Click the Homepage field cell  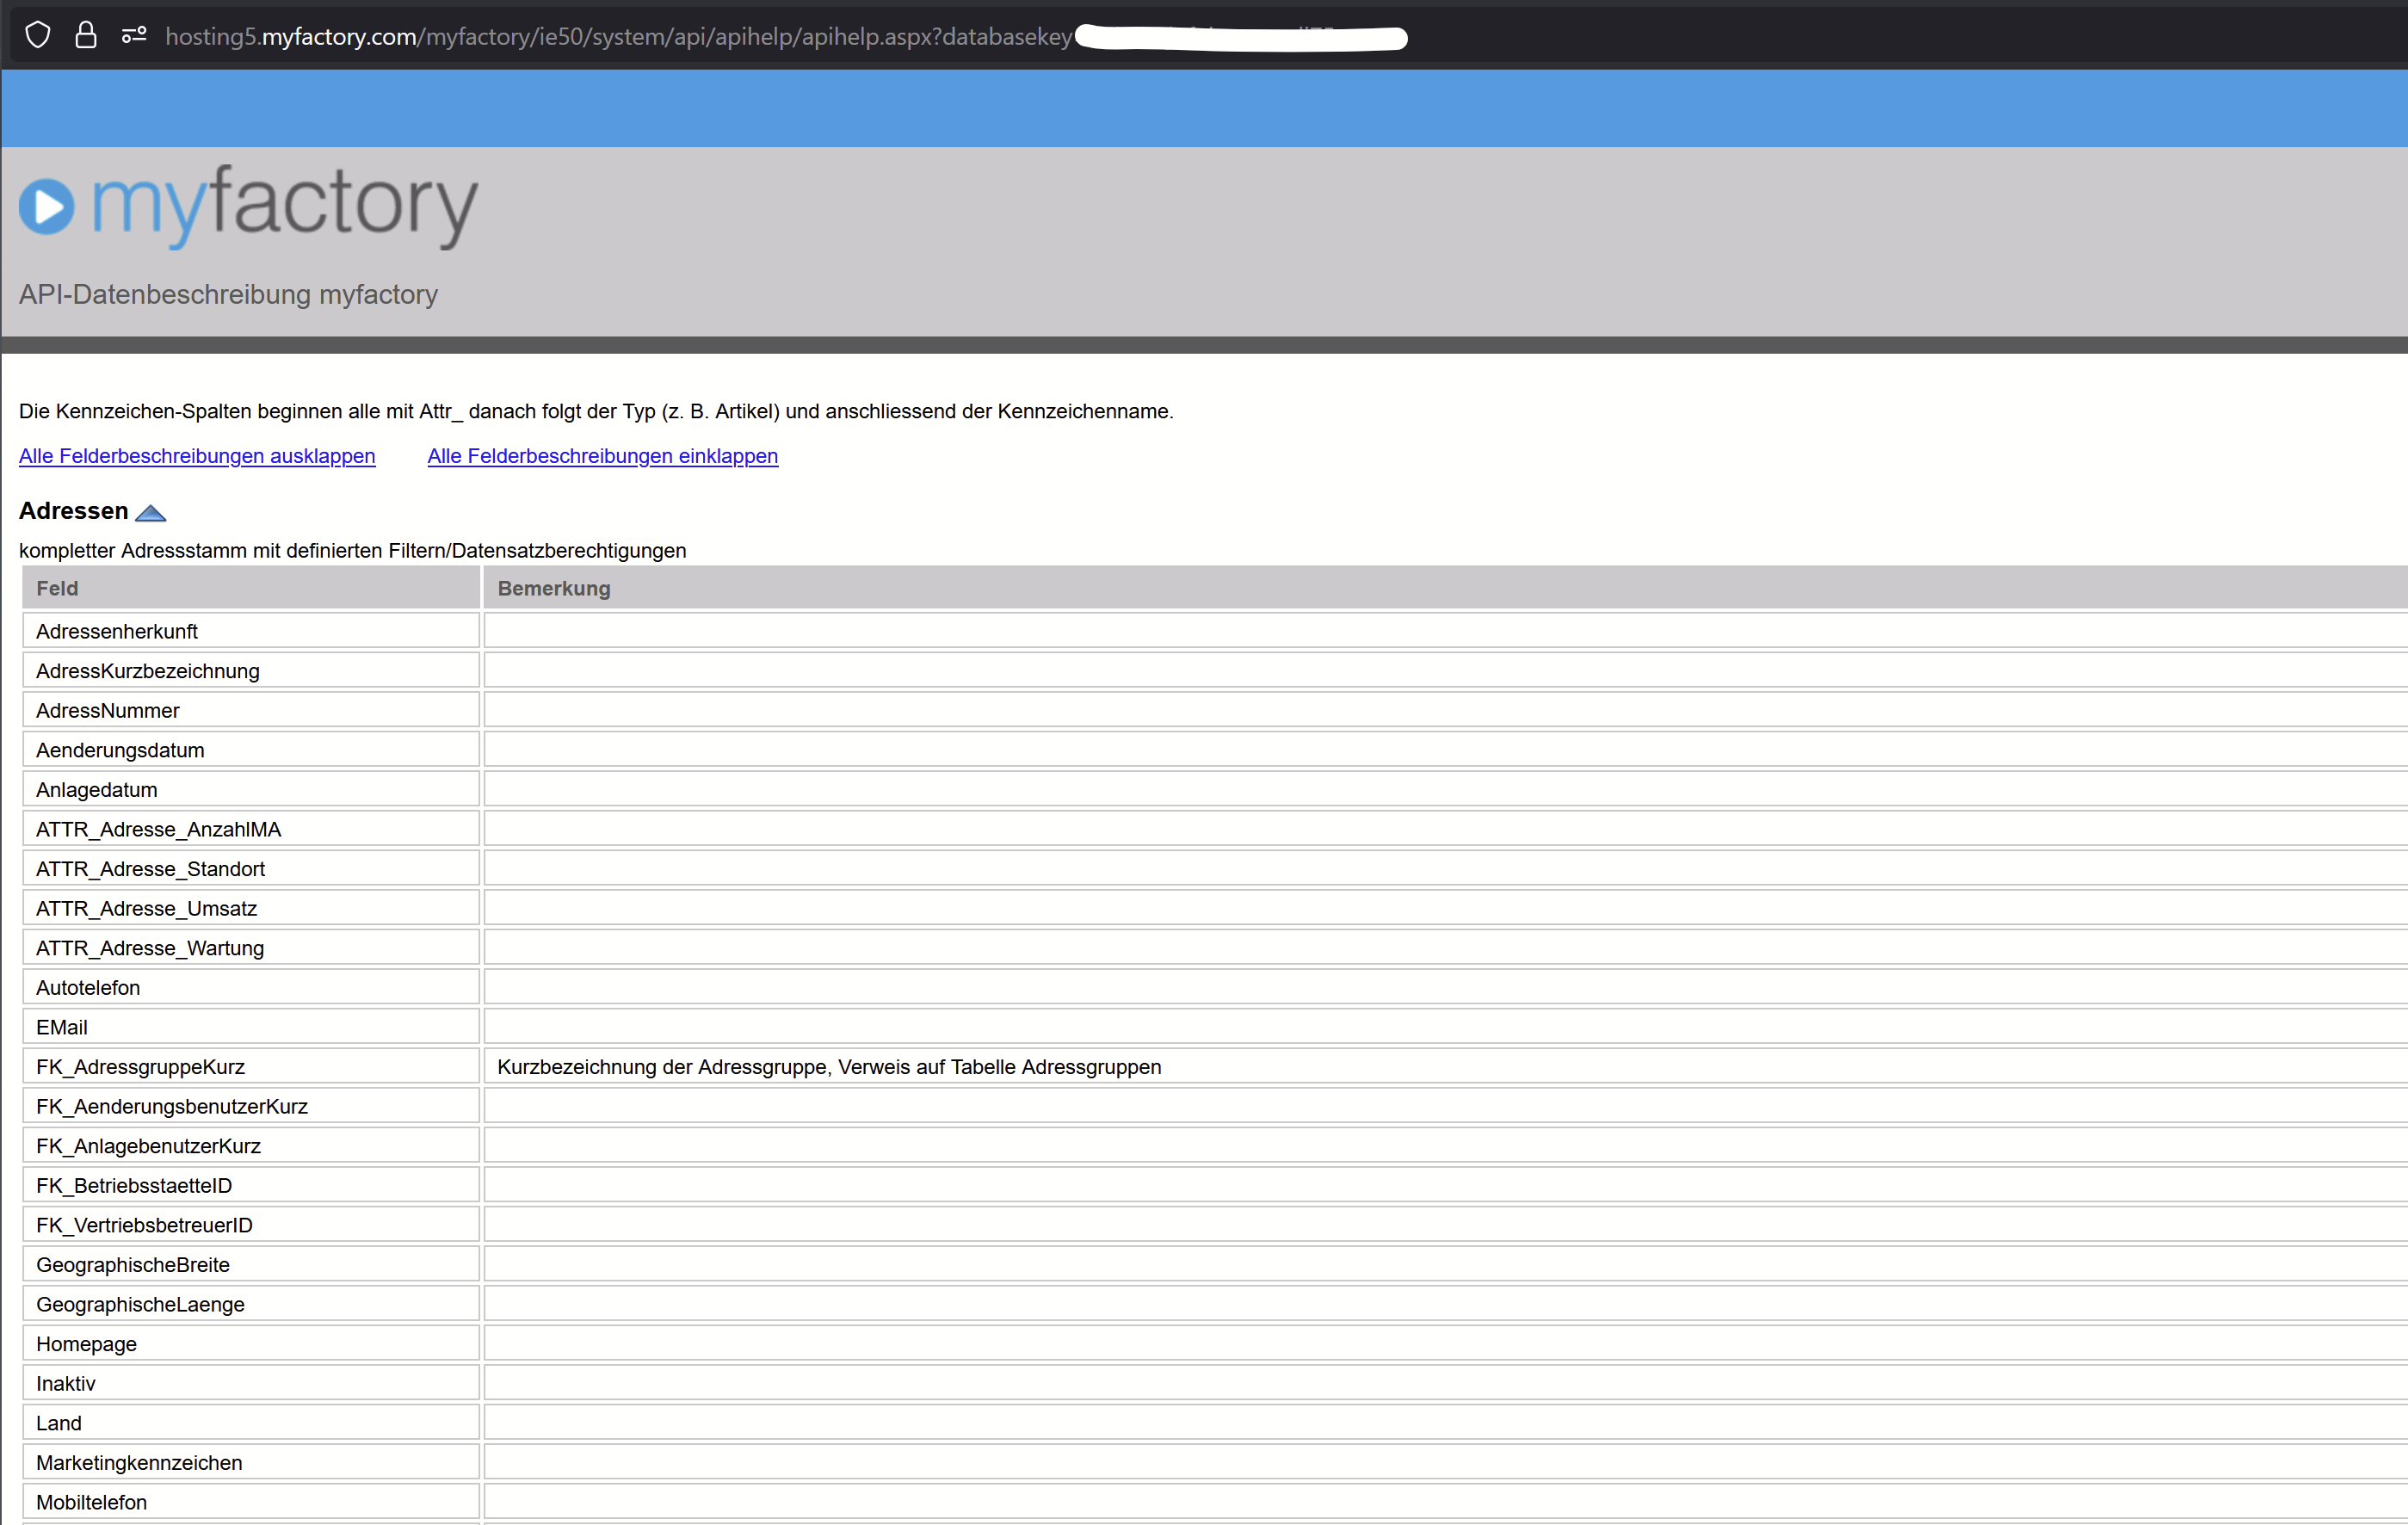86,1343
